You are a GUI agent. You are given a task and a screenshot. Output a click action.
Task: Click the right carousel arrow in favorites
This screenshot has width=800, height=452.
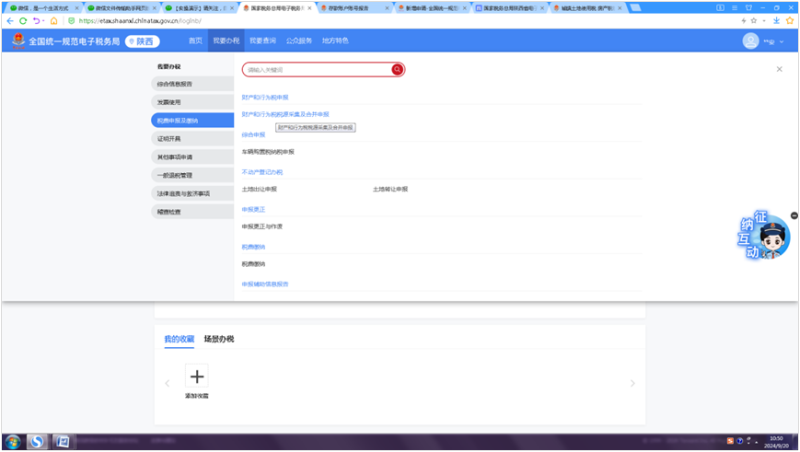tap(632, 383)
